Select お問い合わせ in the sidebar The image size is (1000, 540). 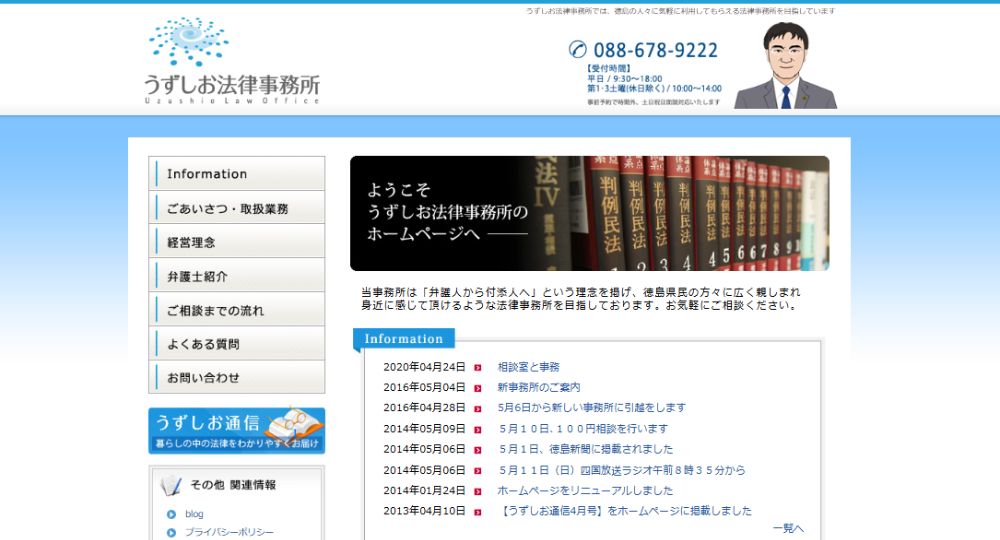pos(237,378)
